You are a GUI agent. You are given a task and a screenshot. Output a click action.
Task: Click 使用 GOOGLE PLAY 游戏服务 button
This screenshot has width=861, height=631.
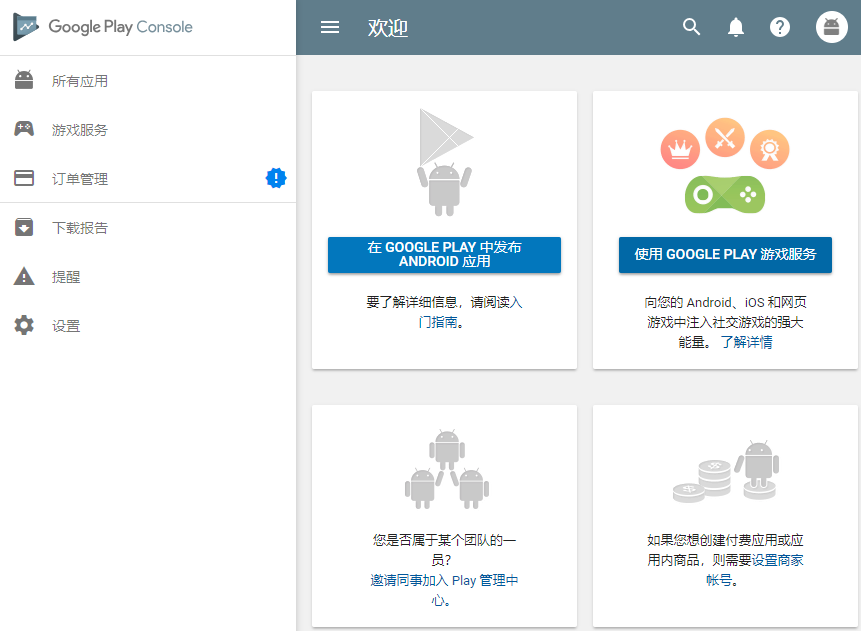point(725,255)
